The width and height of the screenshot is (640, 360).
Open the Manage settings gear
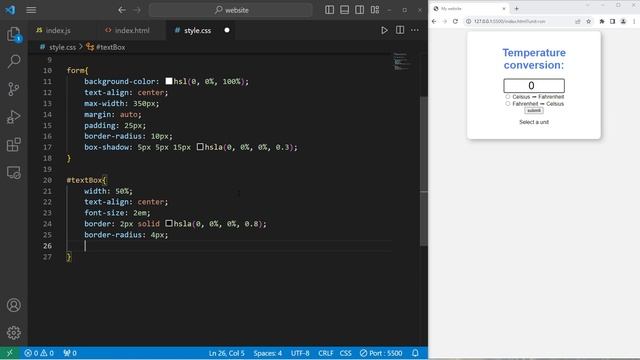tap(14, 333)
